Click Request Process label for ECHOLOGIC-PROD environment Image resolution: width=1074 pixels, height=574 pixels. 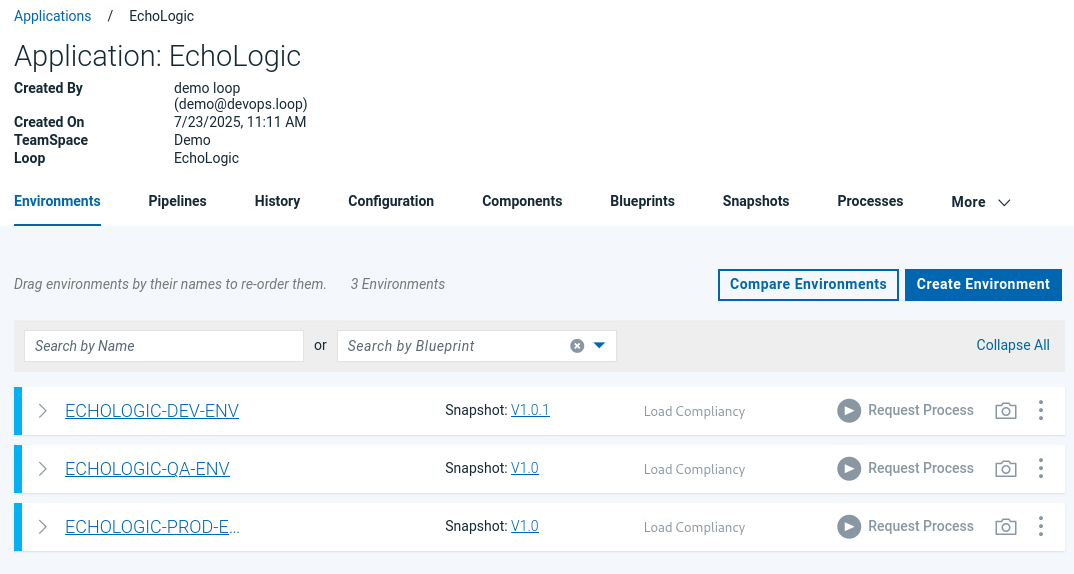point(921,526)
